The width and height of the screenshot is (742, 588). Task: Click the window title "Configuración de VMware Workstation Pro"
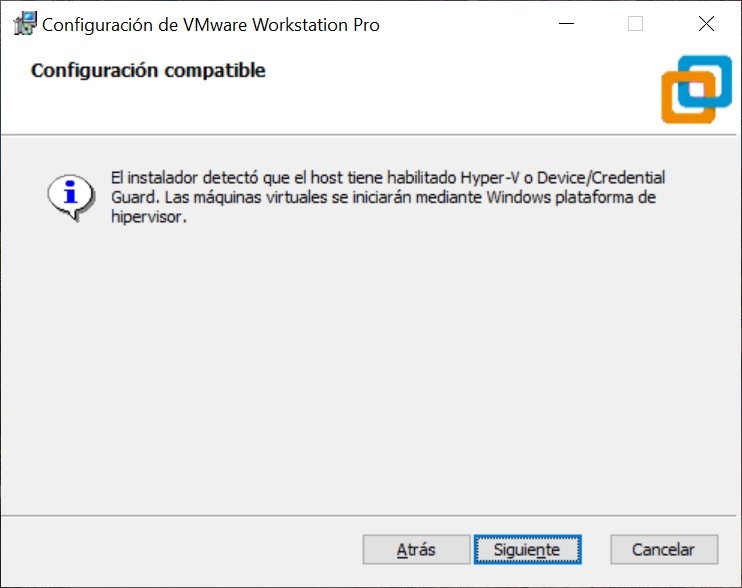pos(211,25)
